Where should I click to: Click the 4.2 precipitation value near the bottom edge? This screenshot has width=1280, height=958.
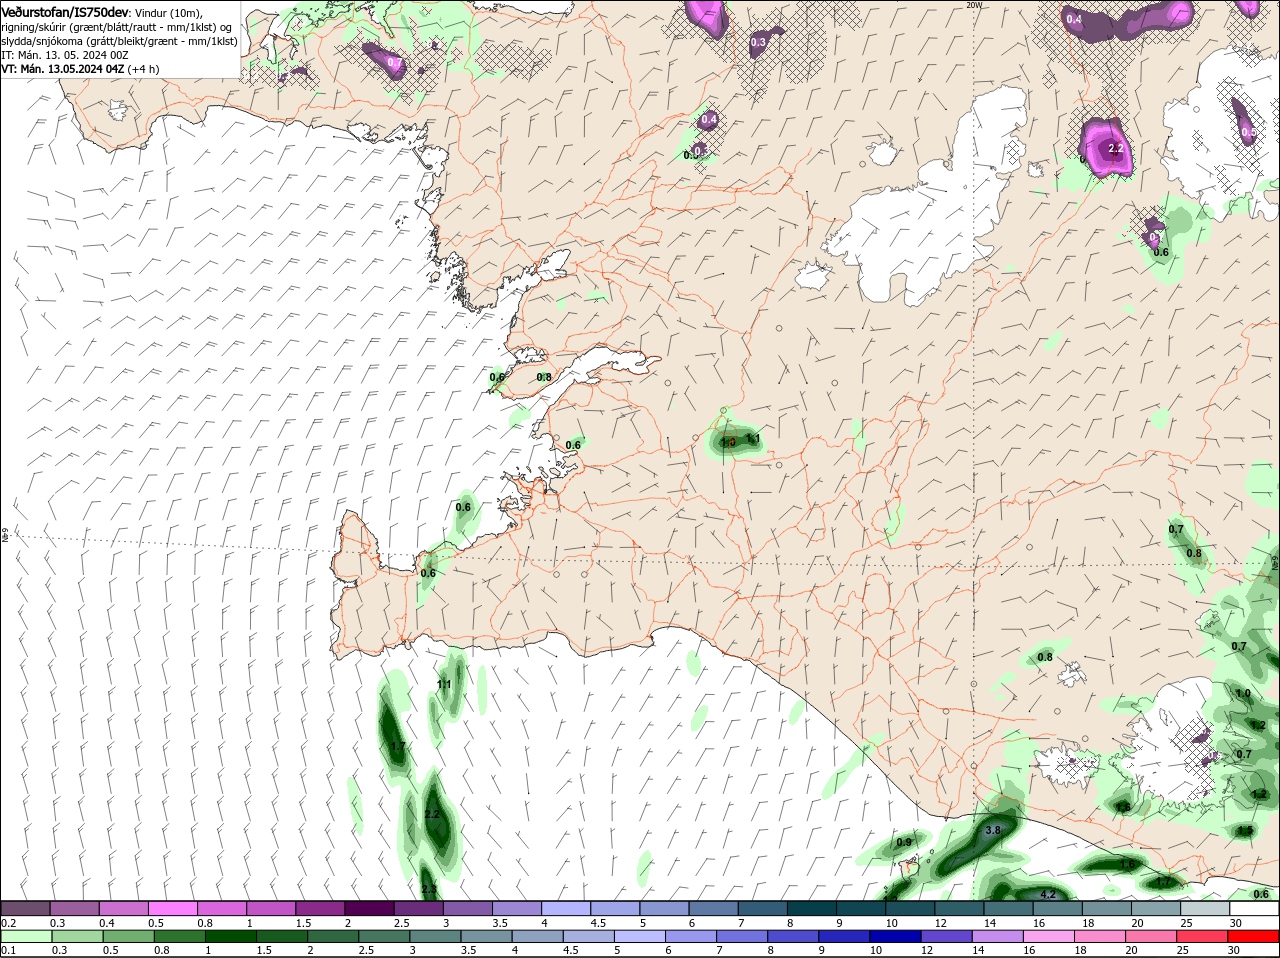[x=1048, y=894]
